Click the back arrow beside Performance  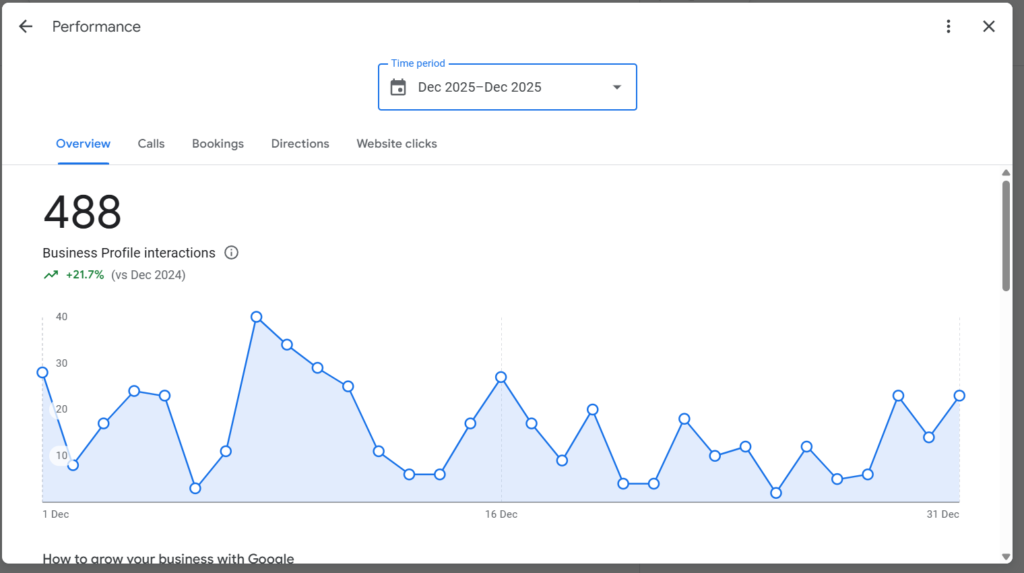(x=26, y=27)
